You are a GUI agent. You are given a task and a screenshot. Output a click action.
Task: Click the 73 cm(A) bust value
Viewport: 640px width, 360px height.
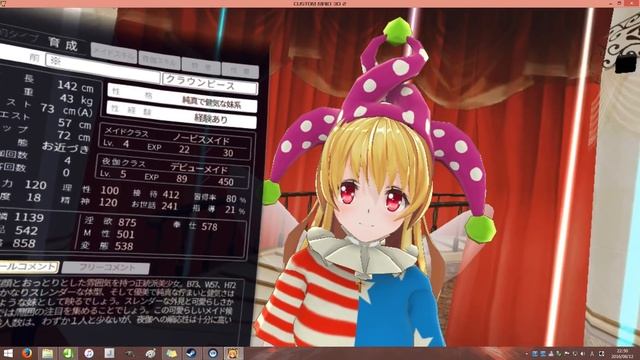[x=67, y=110]
